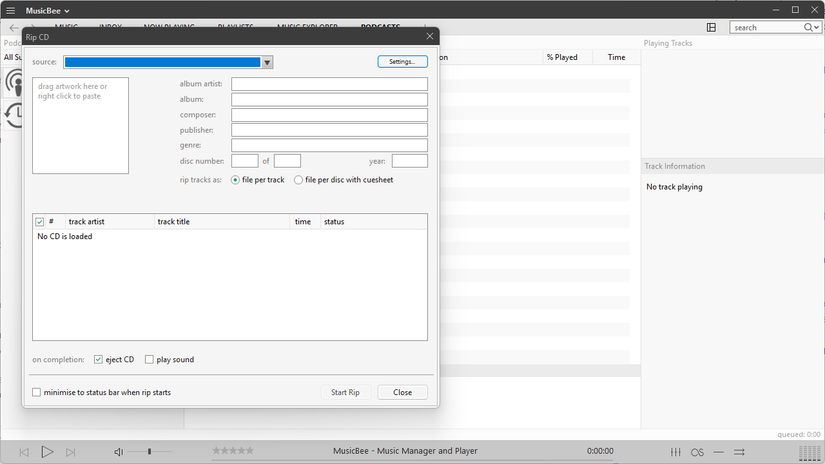This screenshot has width=825, height=464.
Task: Toggle last.fm scrobbling icon
Action: pyautogui.click(x=697, y=452)
